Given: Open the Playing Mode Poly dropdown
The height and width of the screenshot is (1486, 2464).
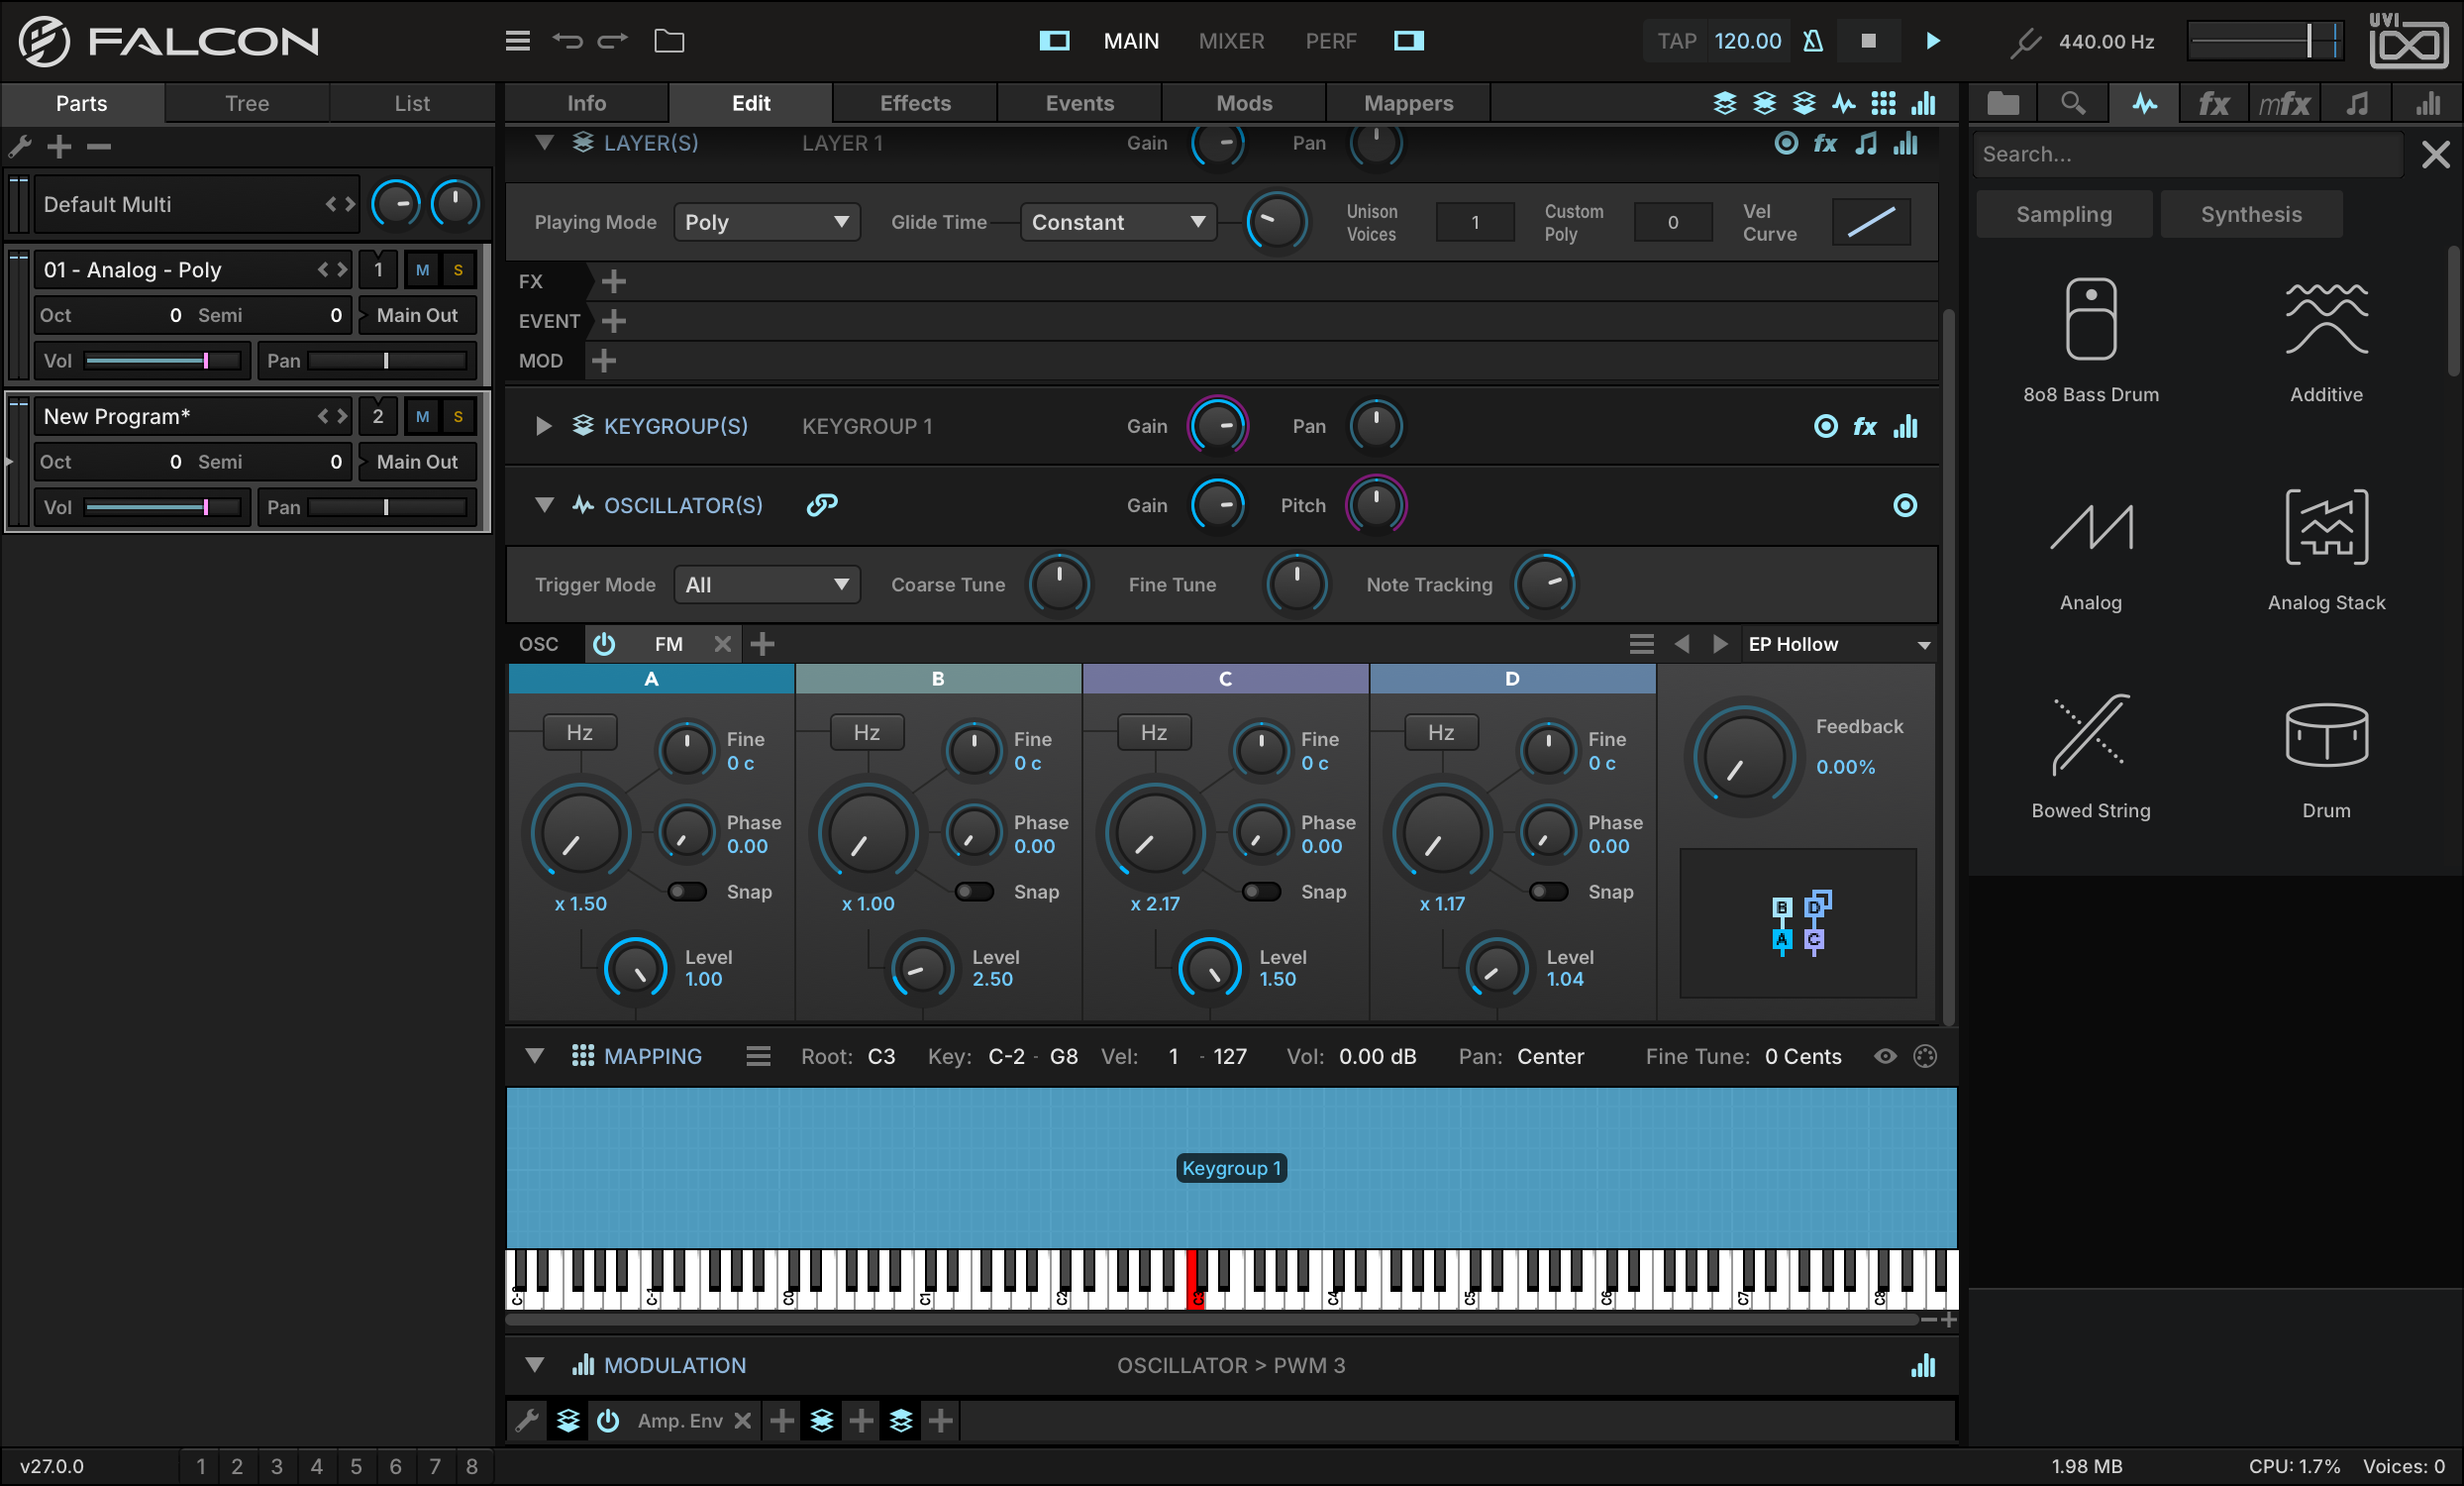Looking at the screenshot, I should coord(767,222).
